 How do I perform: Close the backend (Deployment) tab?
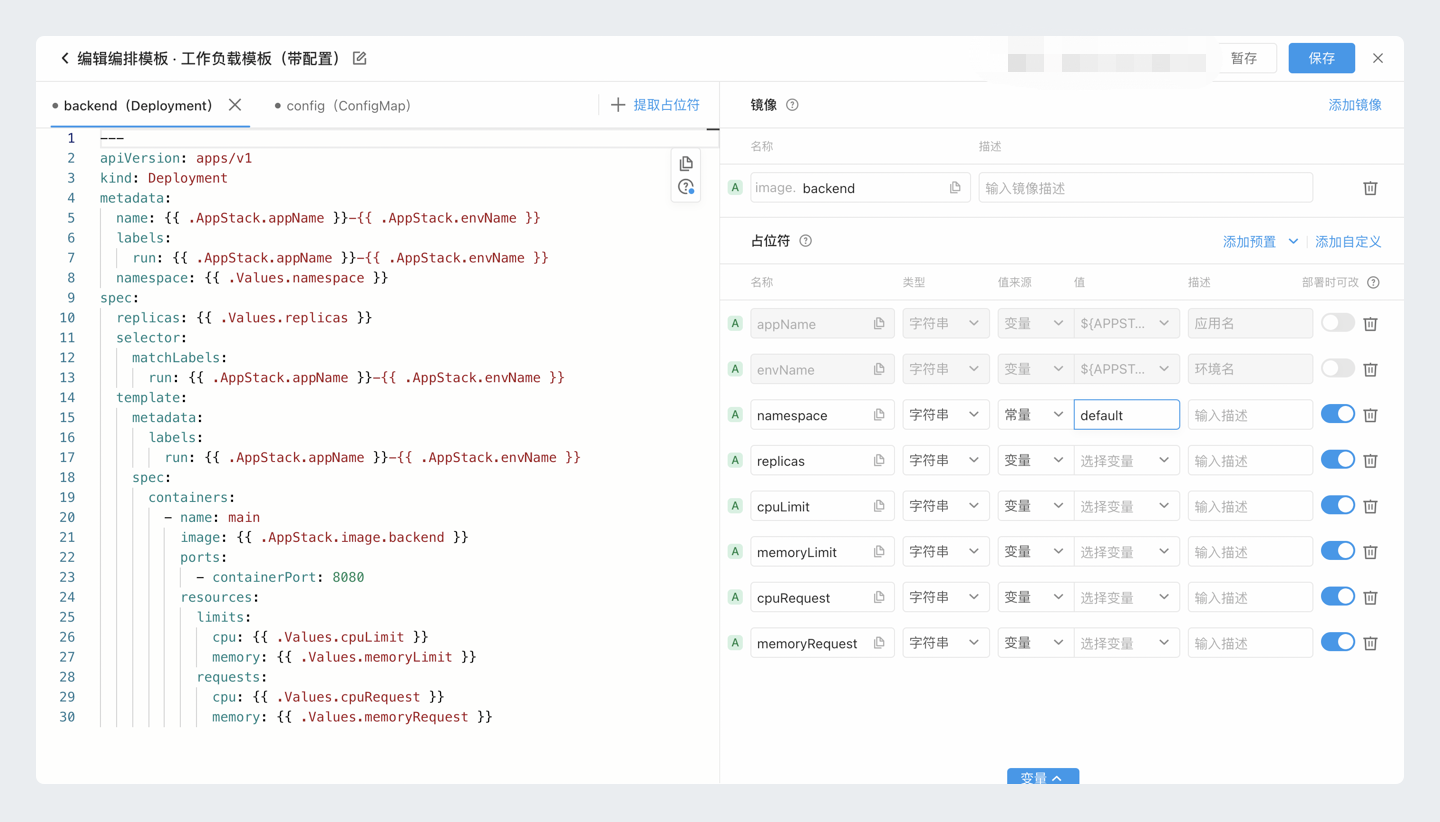click(235, 105)
